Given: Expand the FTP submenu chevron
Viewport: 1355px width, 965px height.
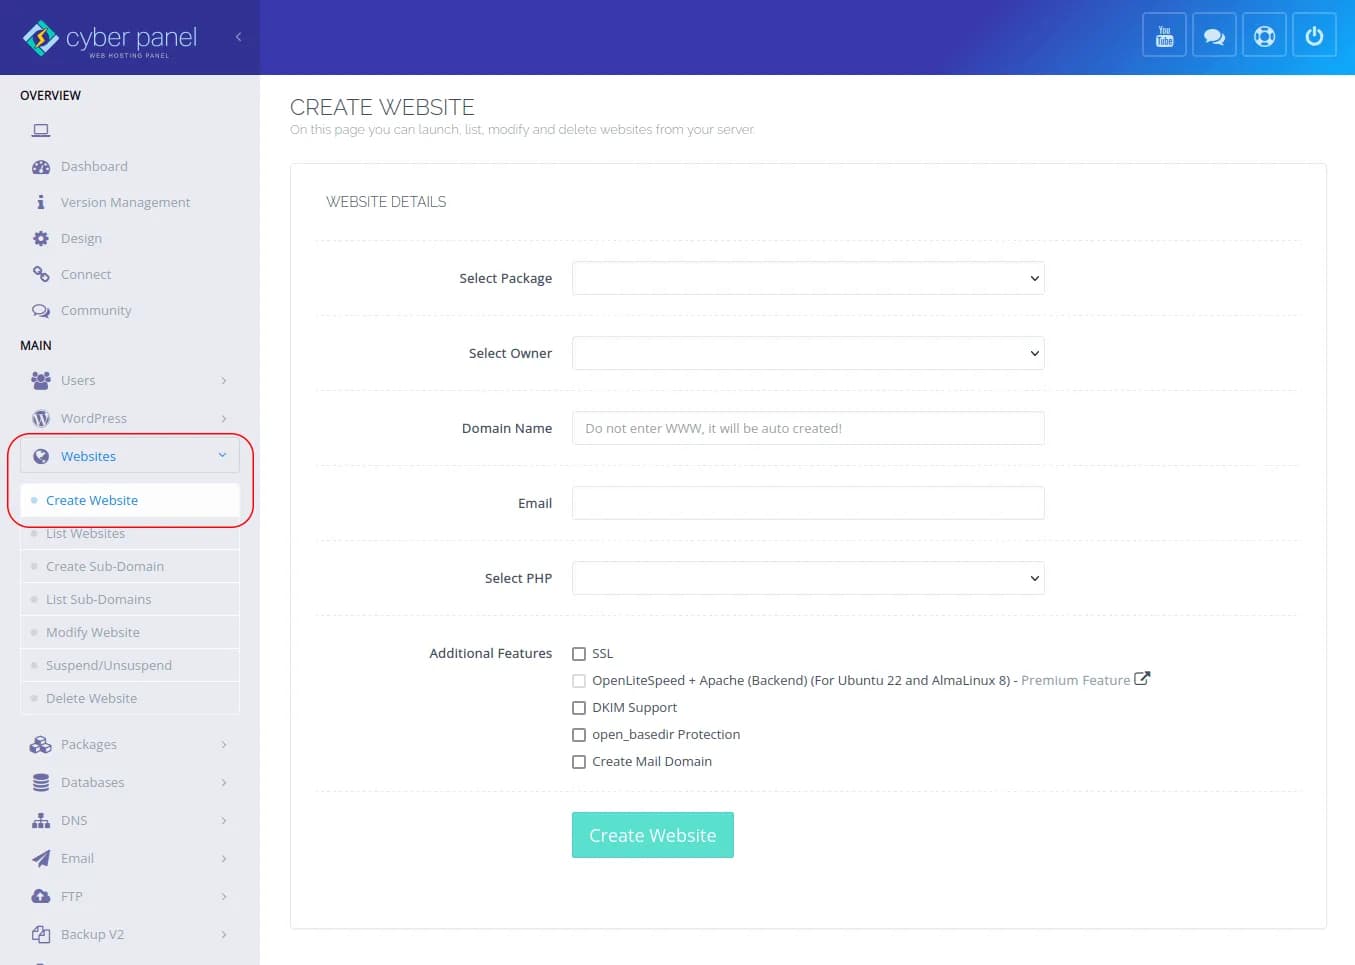Looking at the screenshot, I should (x=224, y=896).
